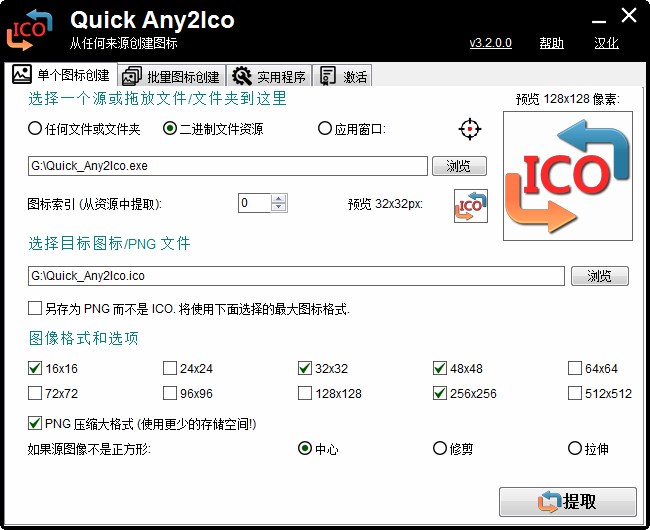Click the 提取 extract button
This screenshot has height=530, width=650.
(568, 502)
